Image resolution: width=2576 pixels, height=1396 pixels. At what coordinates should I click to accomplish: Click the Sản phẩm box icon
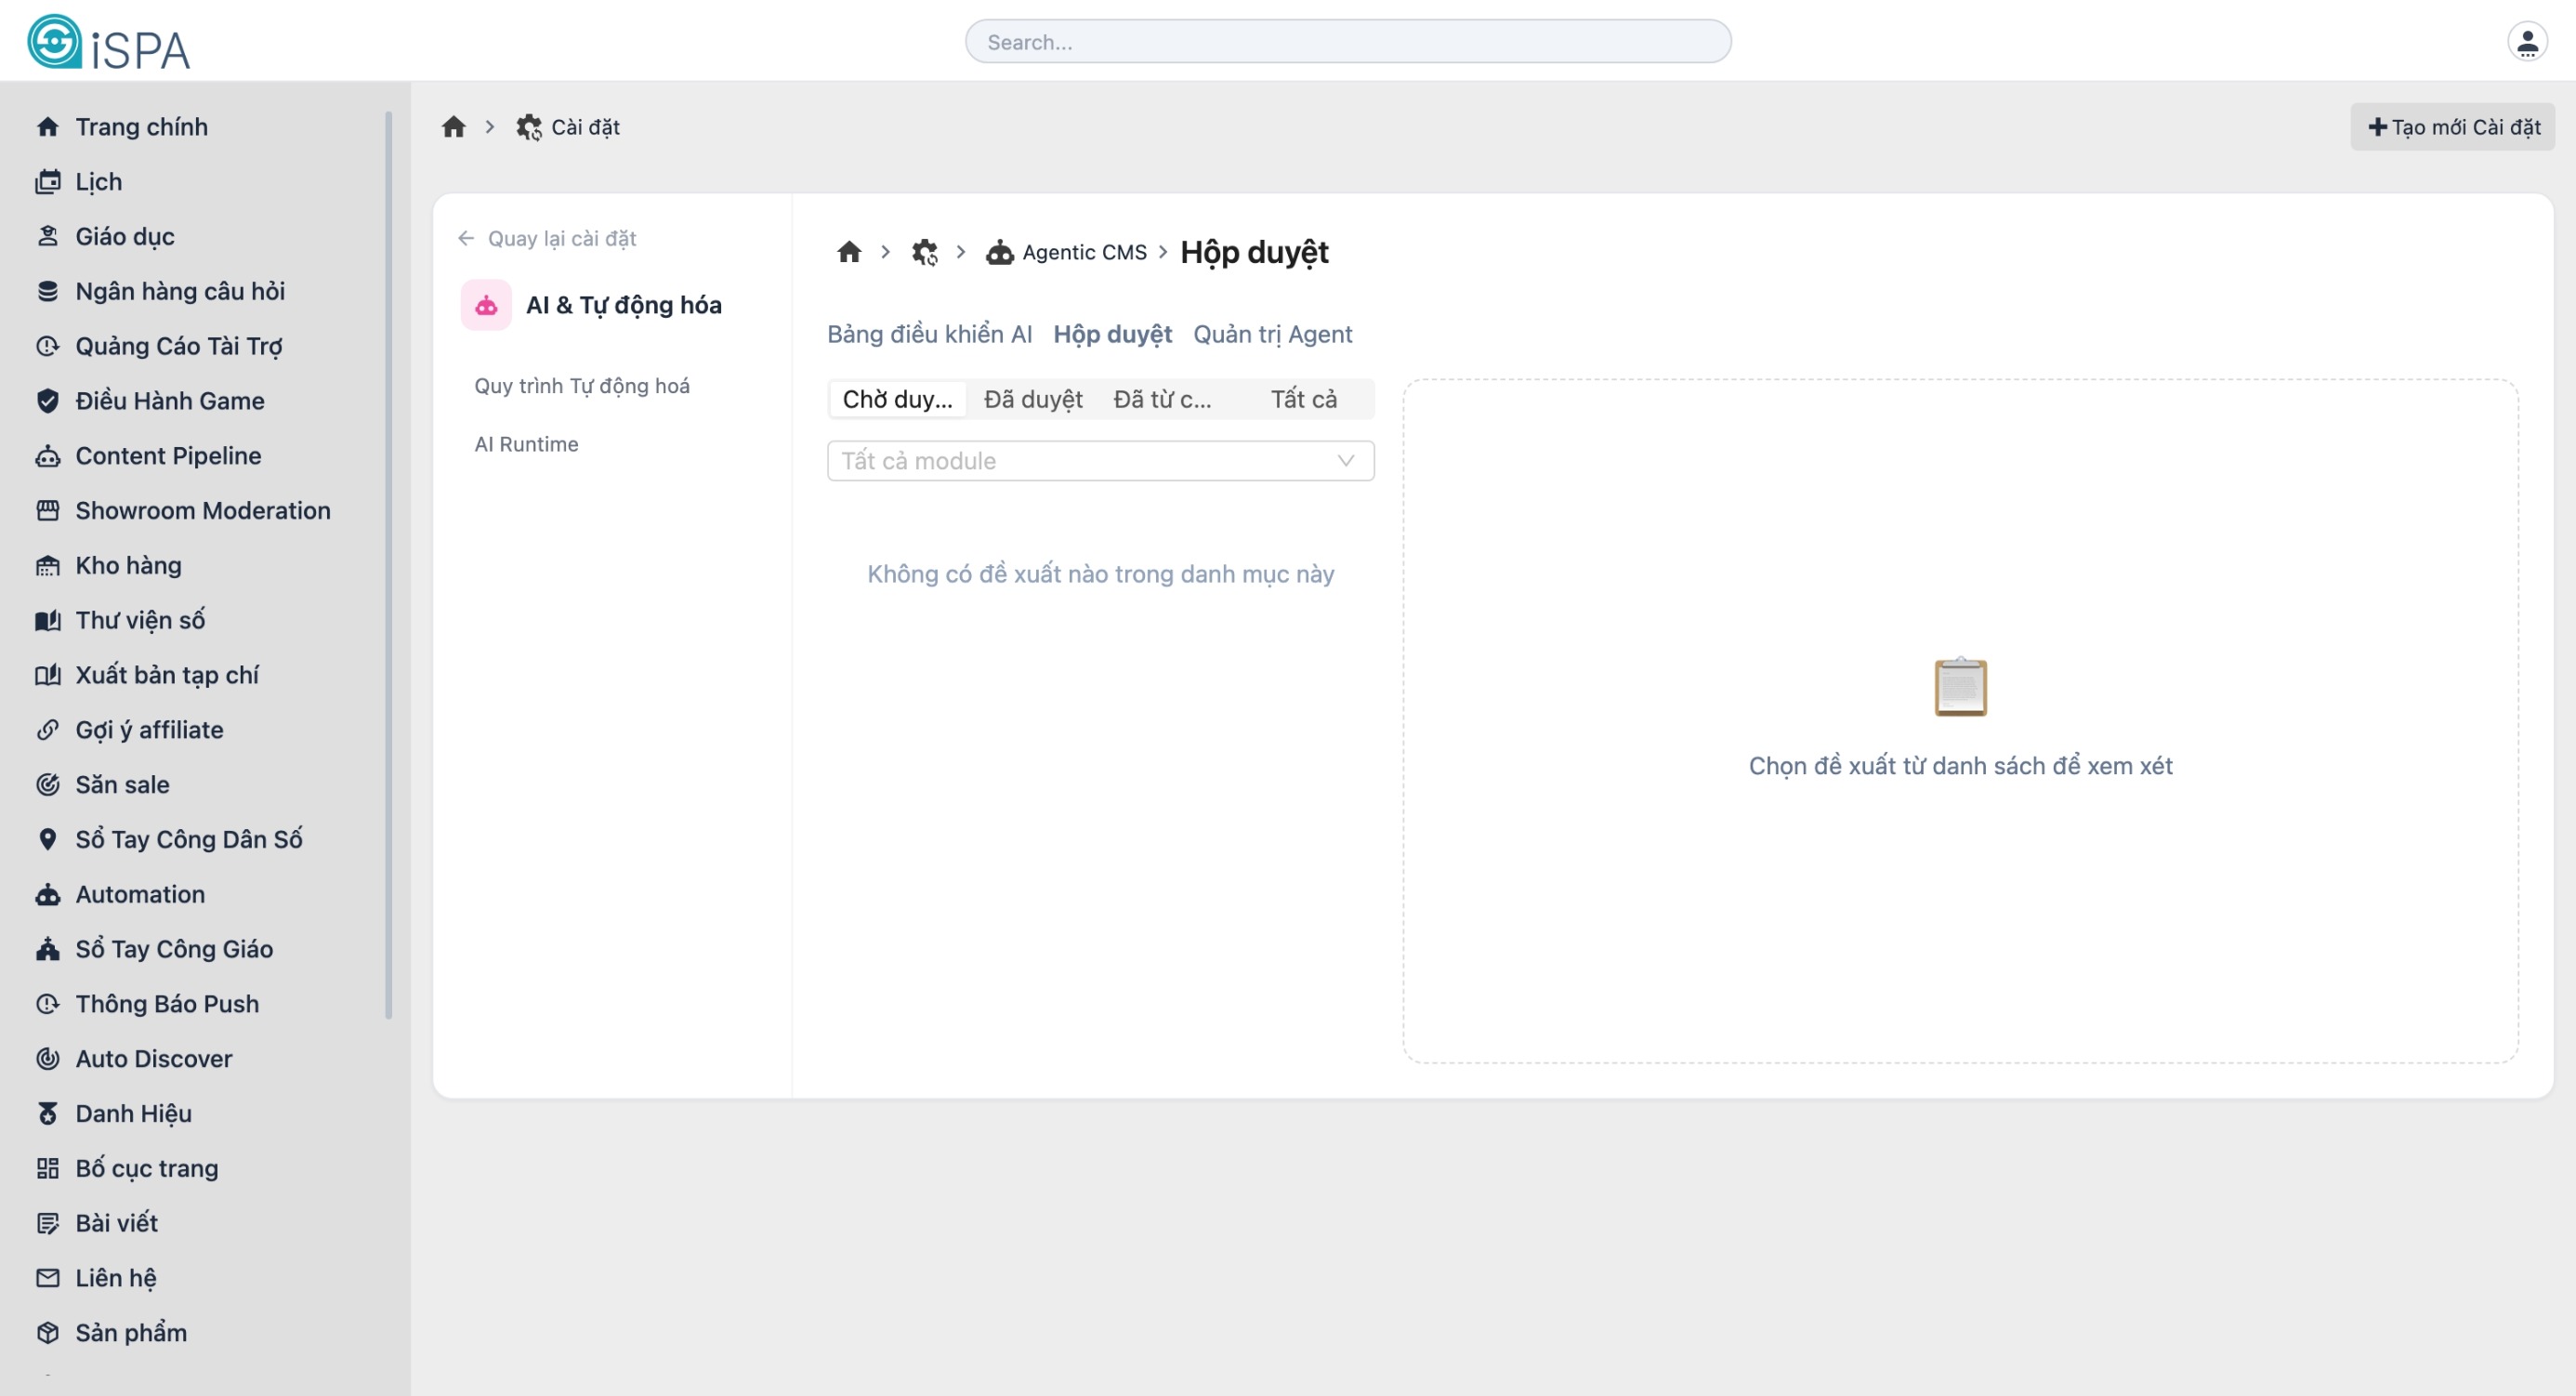point(48,1333)
